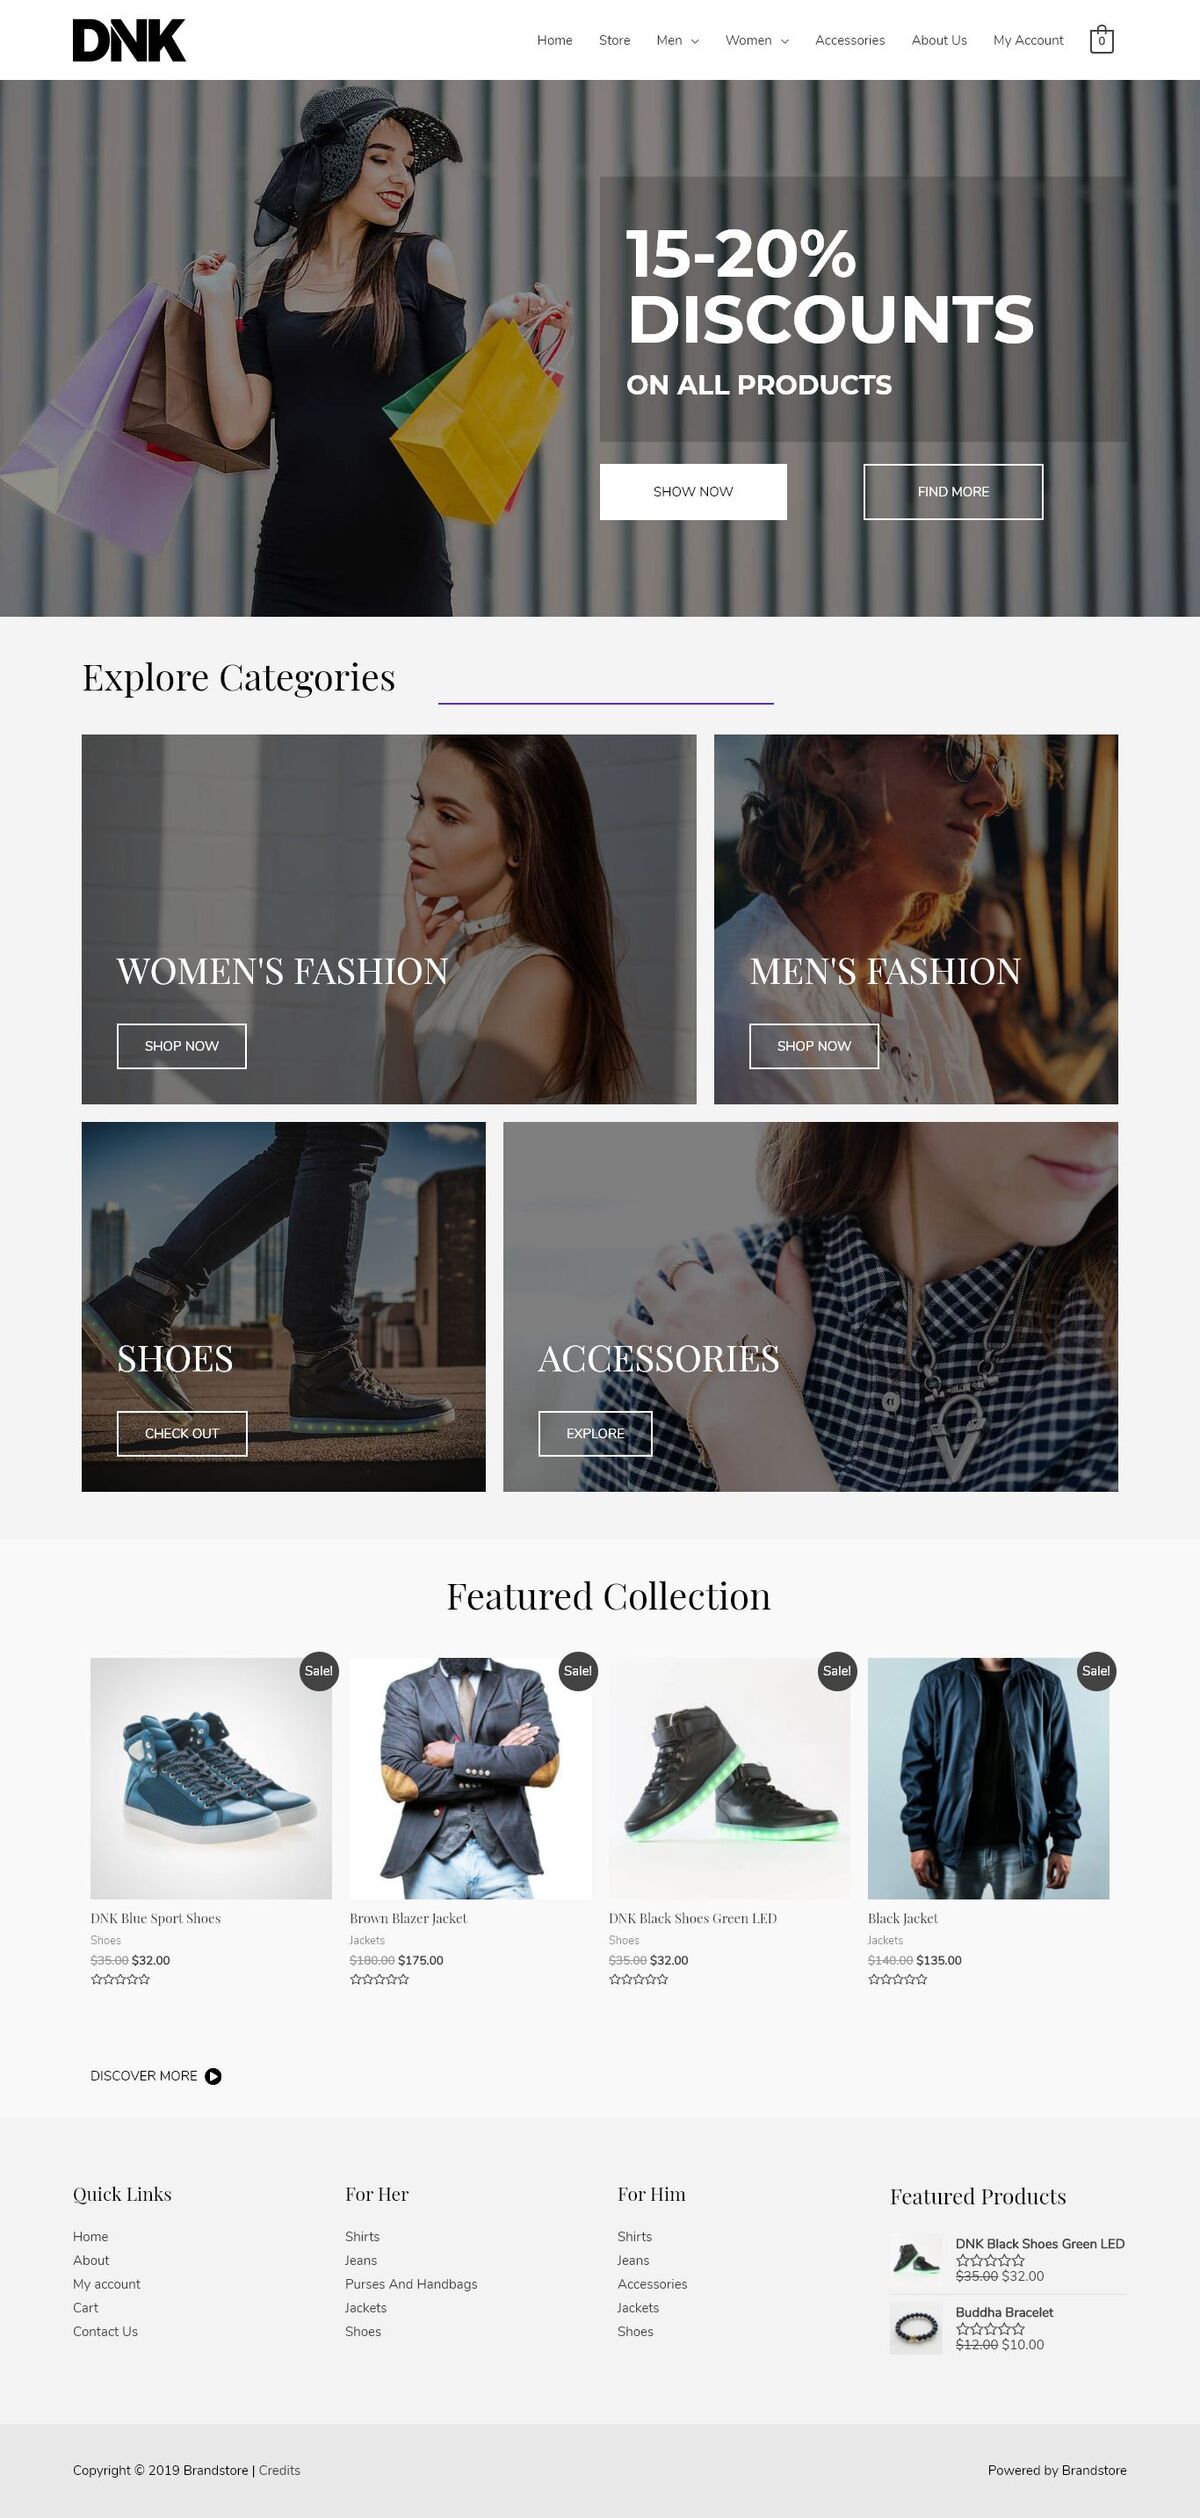
Task: Click CHECK OUT on Shoes category
Action: pyautogui.click(x=182, y=1433)
